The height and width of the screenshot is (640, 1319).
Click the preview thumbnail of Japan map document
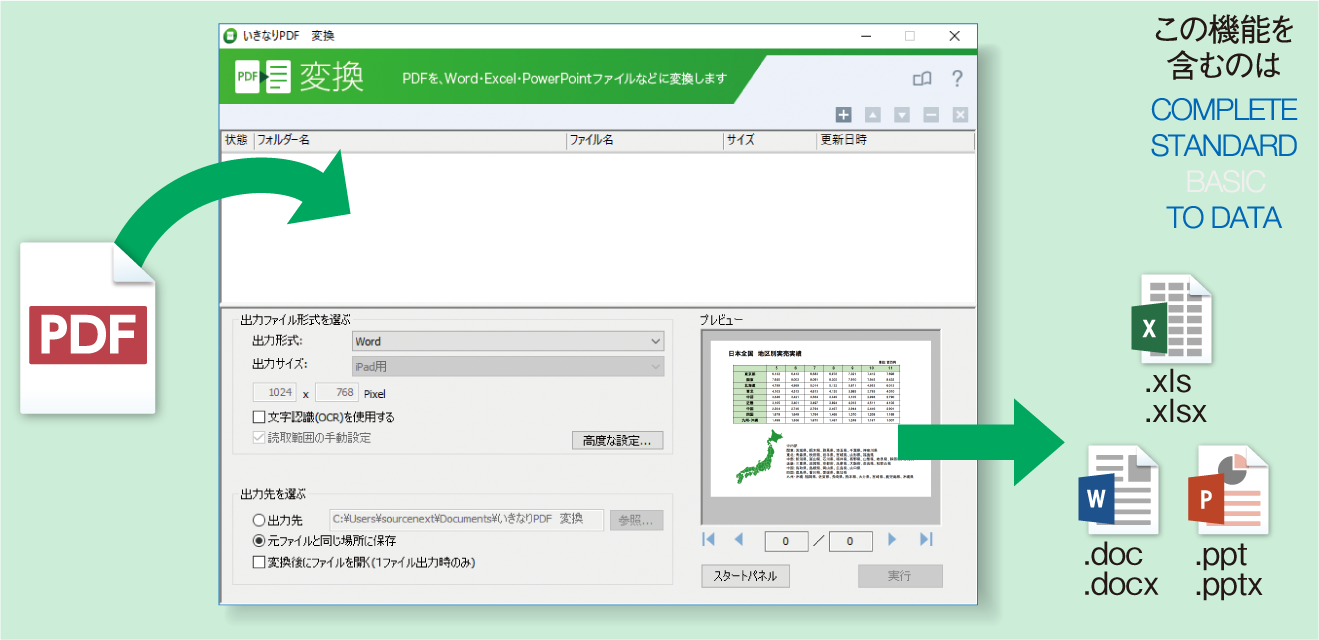coord(821,421)
